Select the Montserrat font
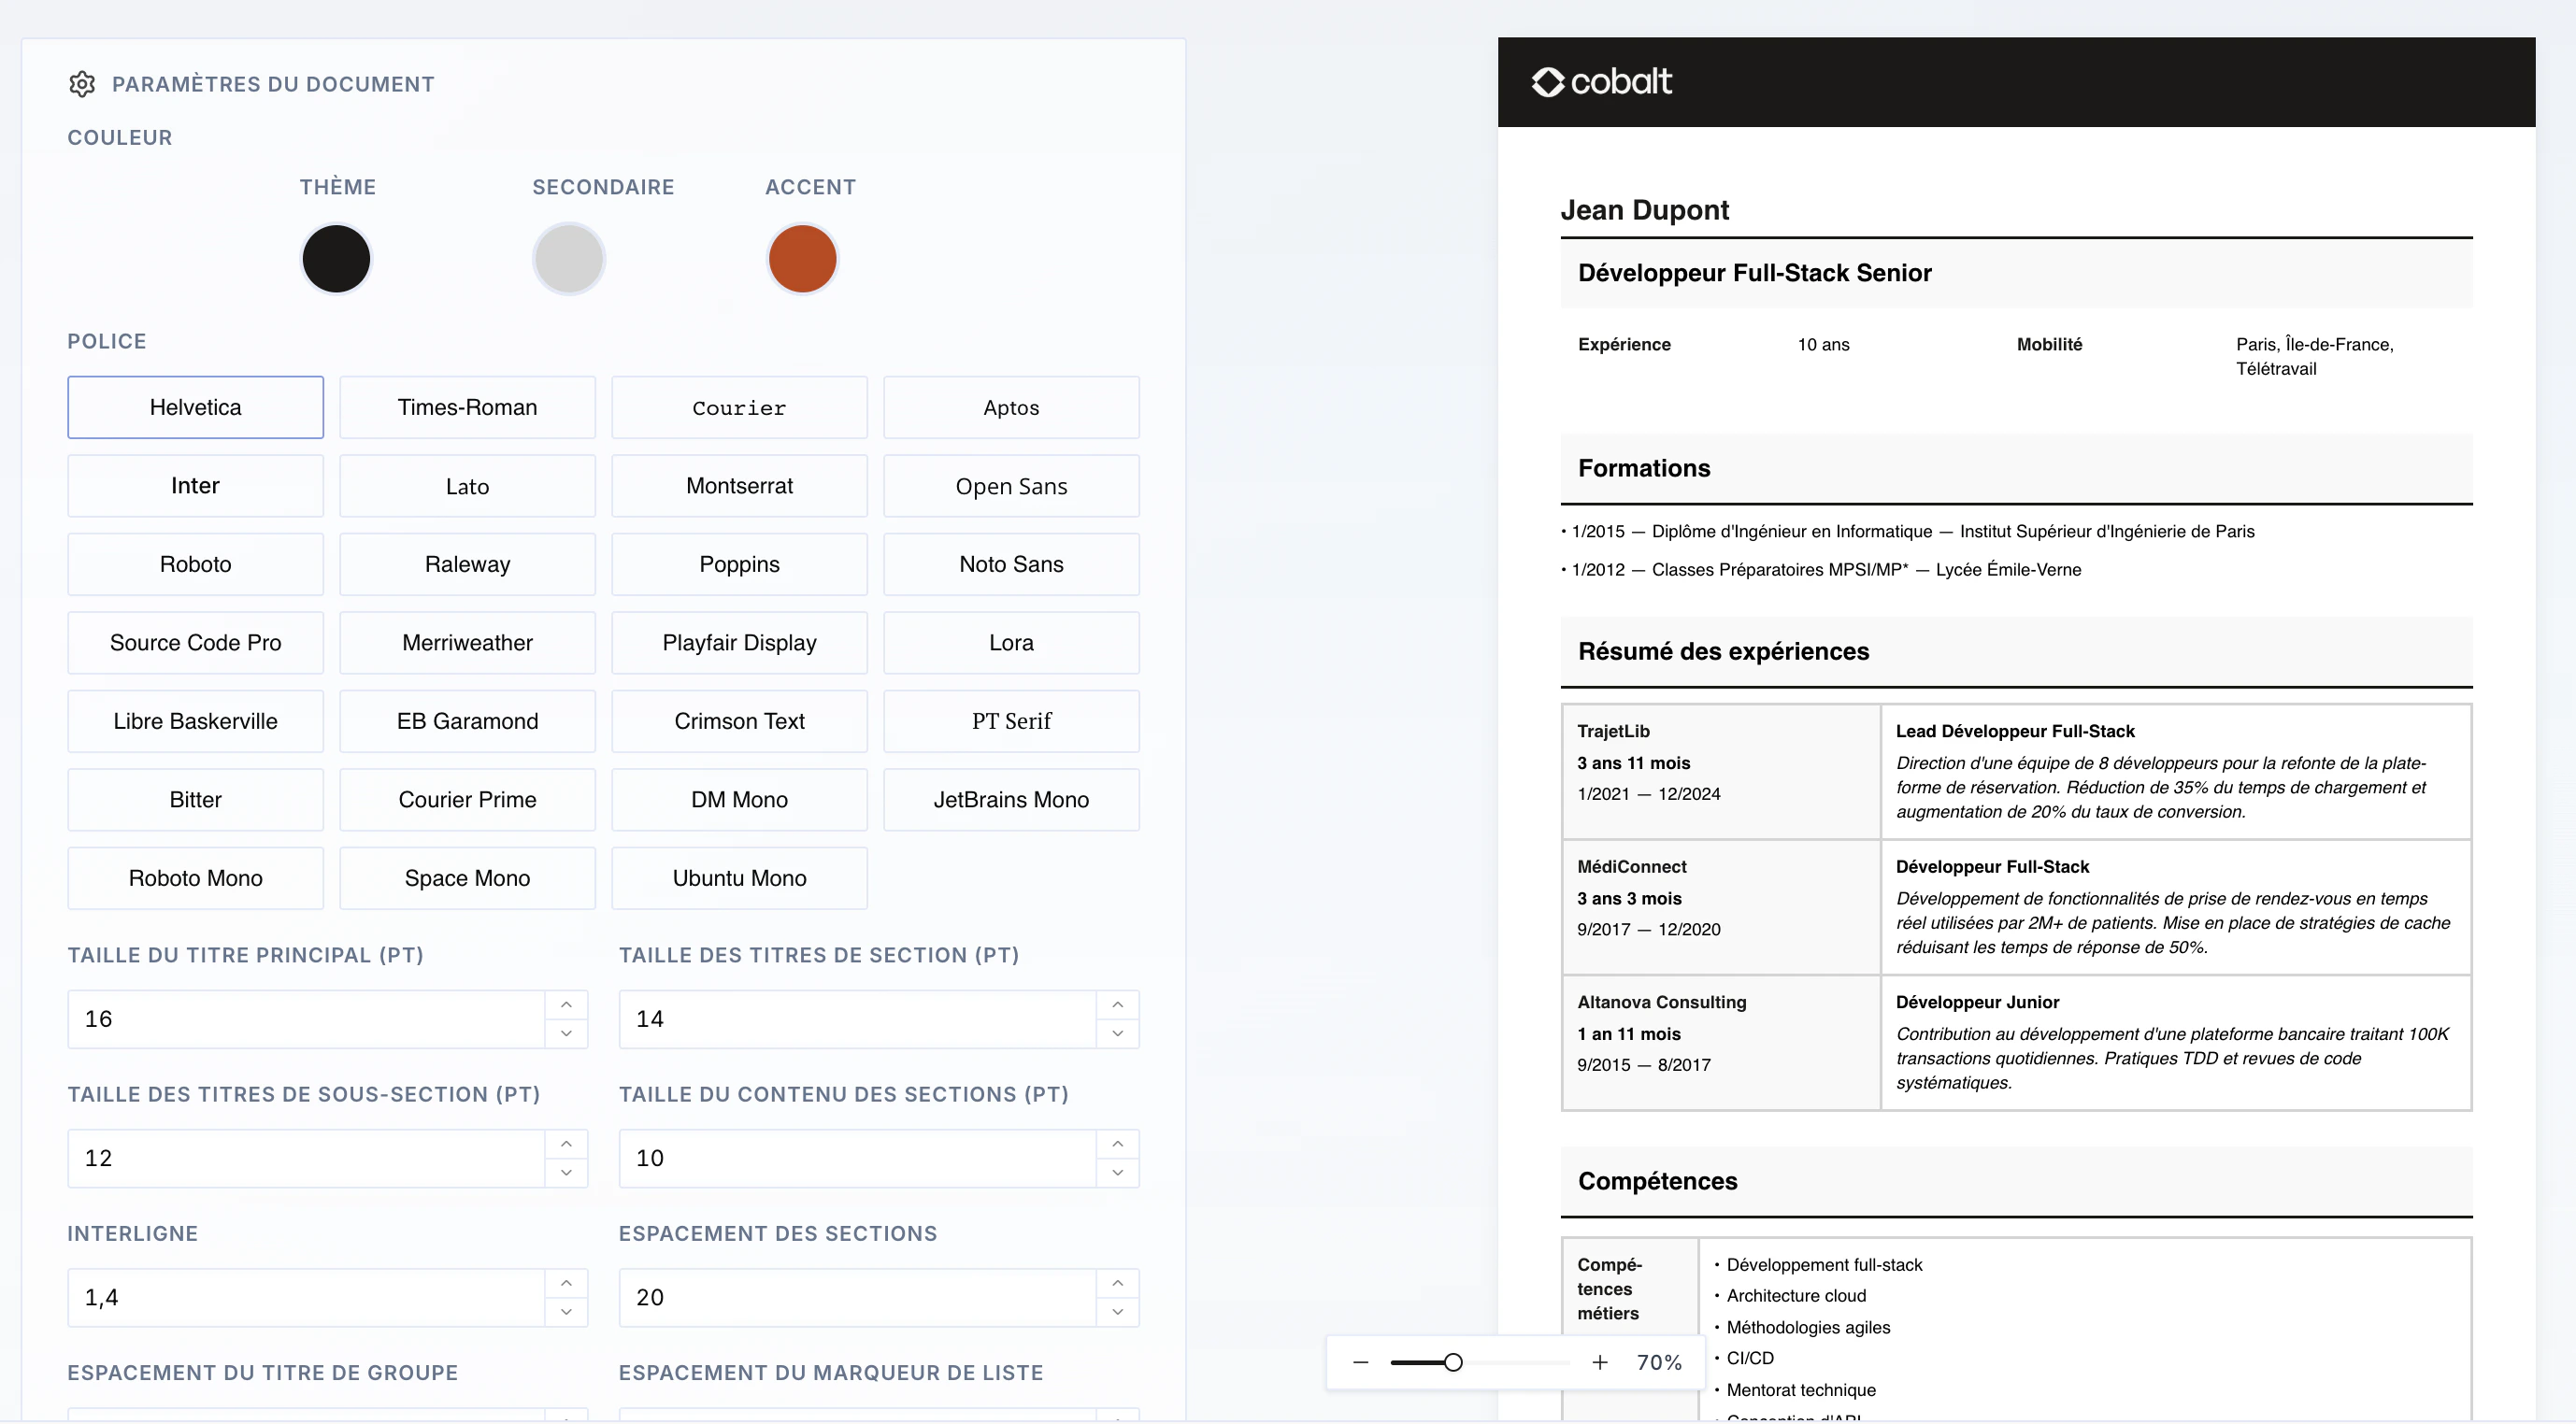The width and height of the screenshot is (2576, 1424). [740, 486]
